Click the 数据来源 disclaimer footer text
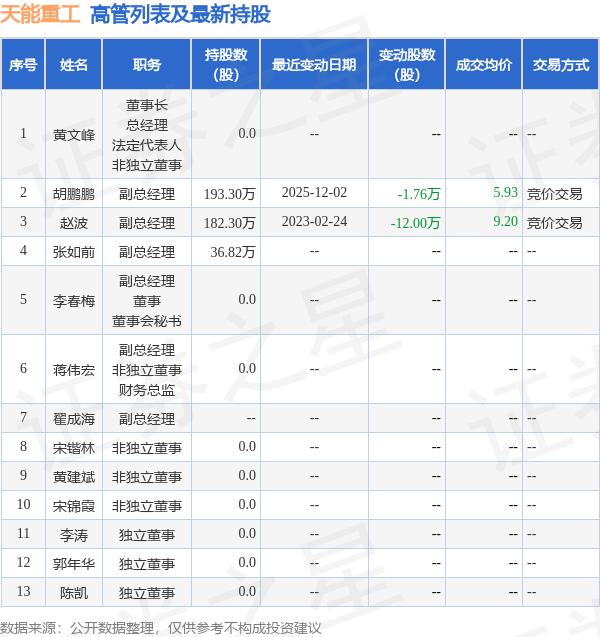The width and height of the screenshot is (600, 637). 161,628
